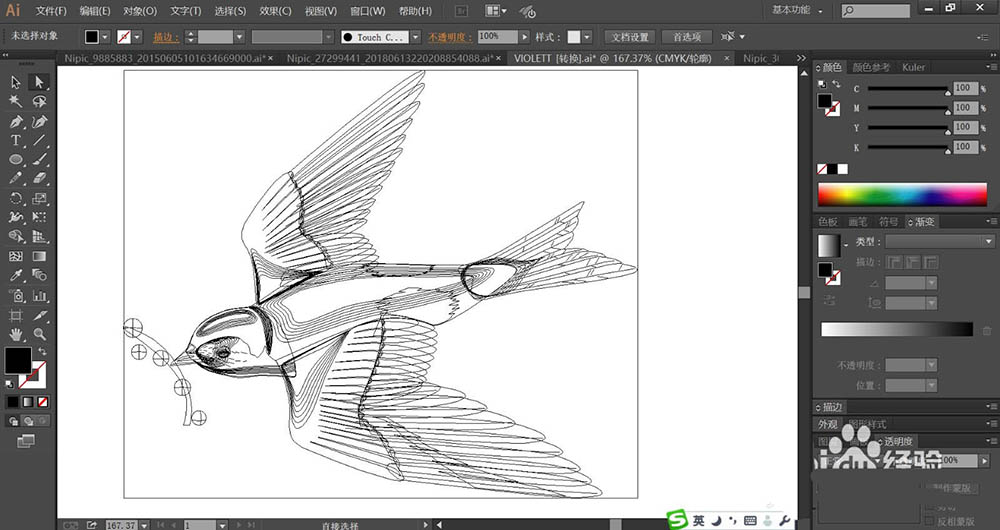Screen dimensions: 1000x530
Task: Reset default fill and stroke in toolbox
Action: point(10,384)
